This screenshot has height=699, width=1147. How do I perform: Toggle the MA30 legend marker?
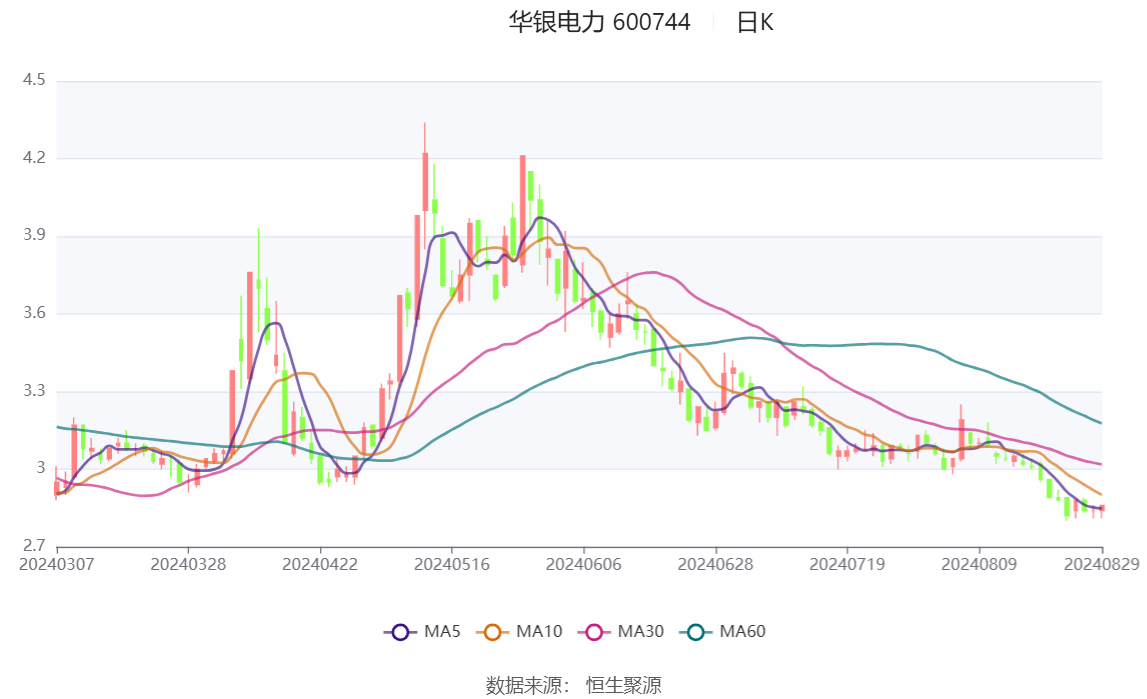pyautogui.click(x=594, y=632)
